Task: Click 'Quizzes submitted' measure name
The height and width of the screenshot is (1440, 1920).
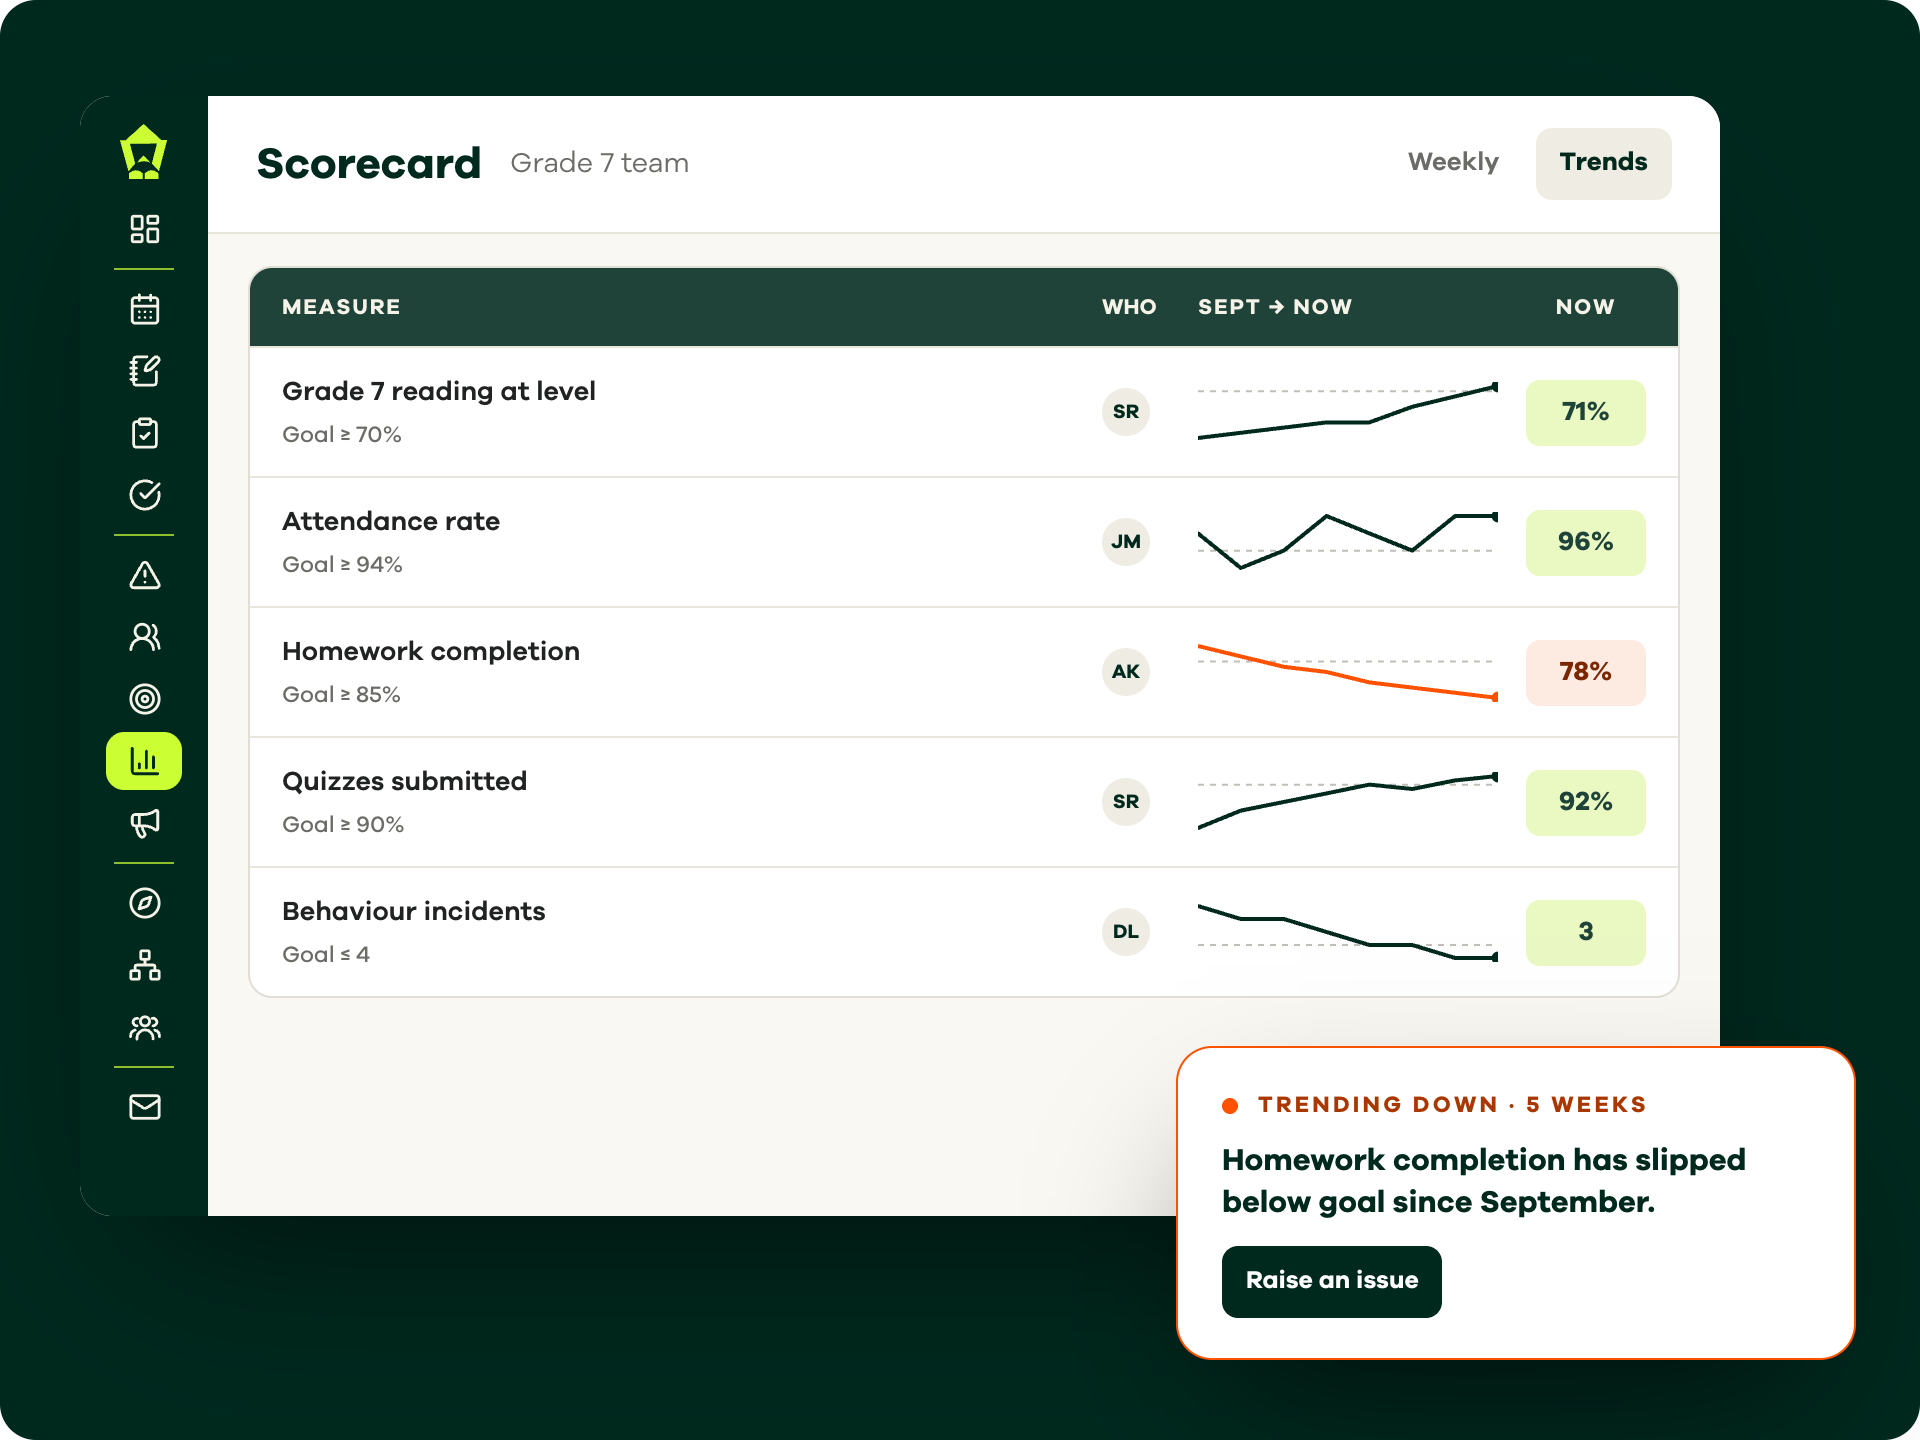Action: coord(404,781)
